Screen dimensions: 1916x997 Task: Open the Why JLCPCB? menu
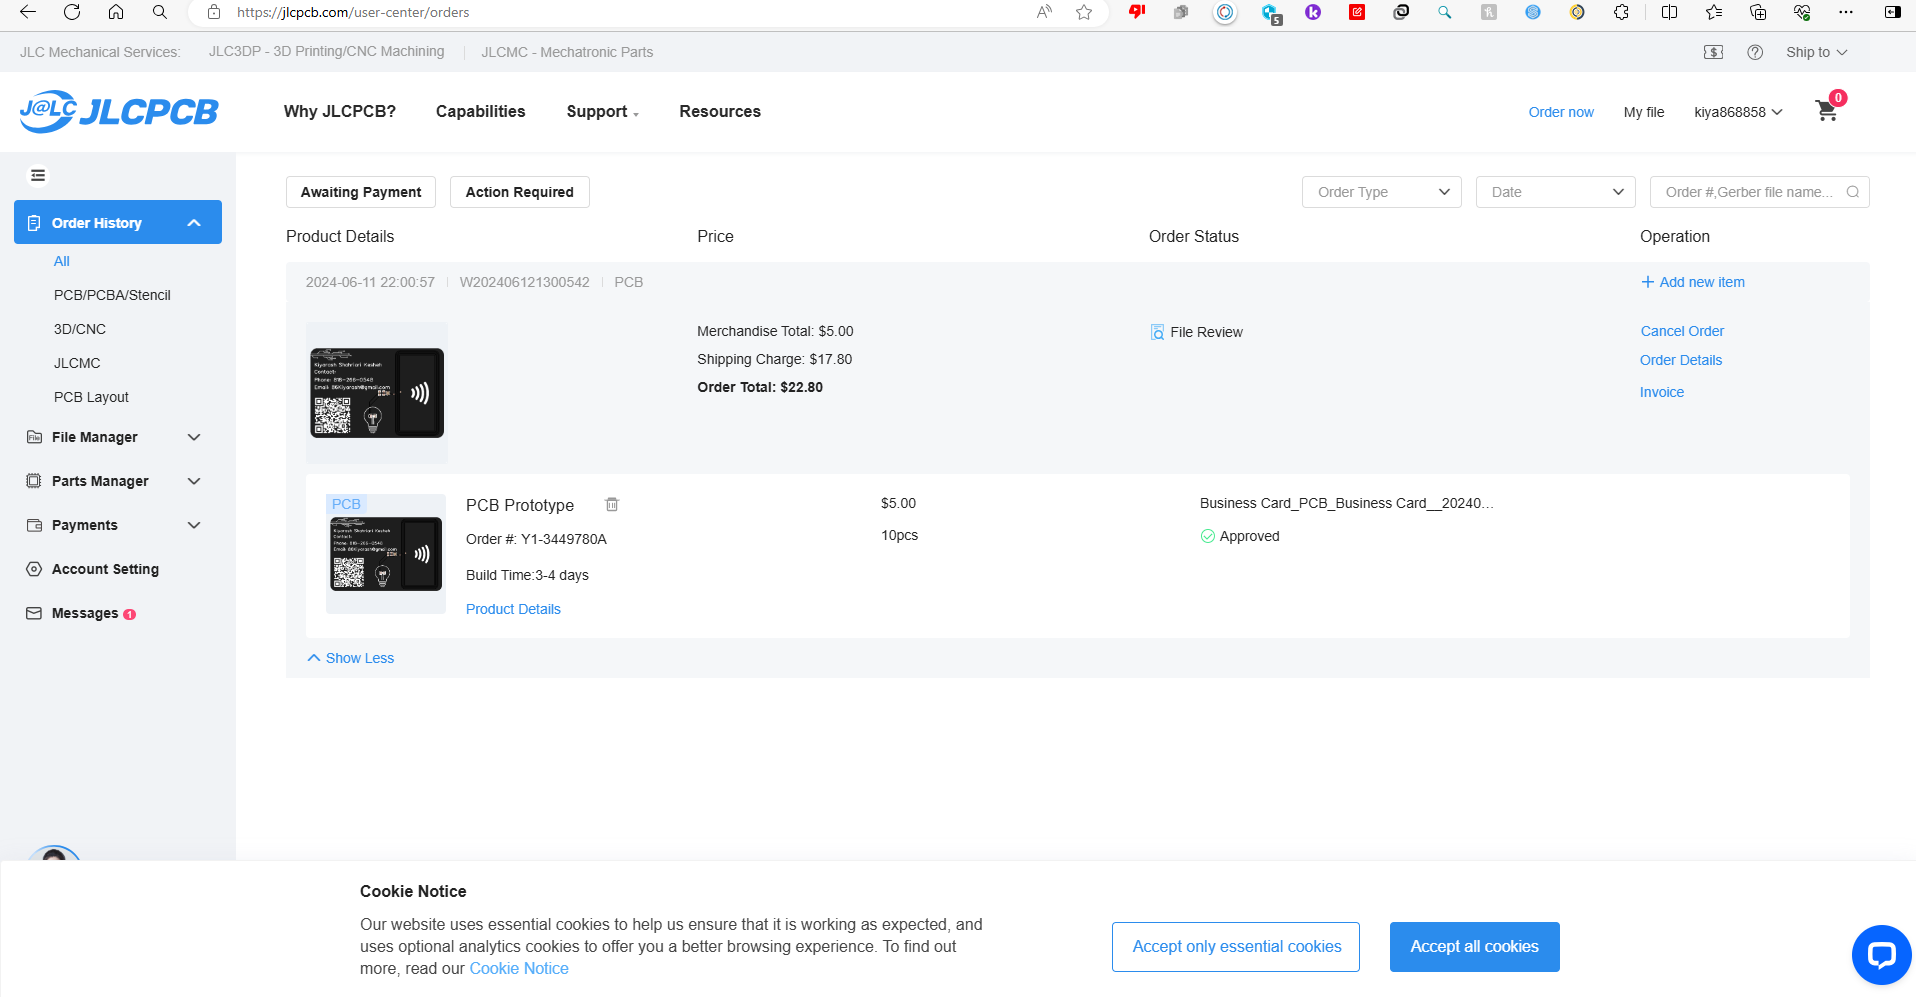tap(340, 111)
